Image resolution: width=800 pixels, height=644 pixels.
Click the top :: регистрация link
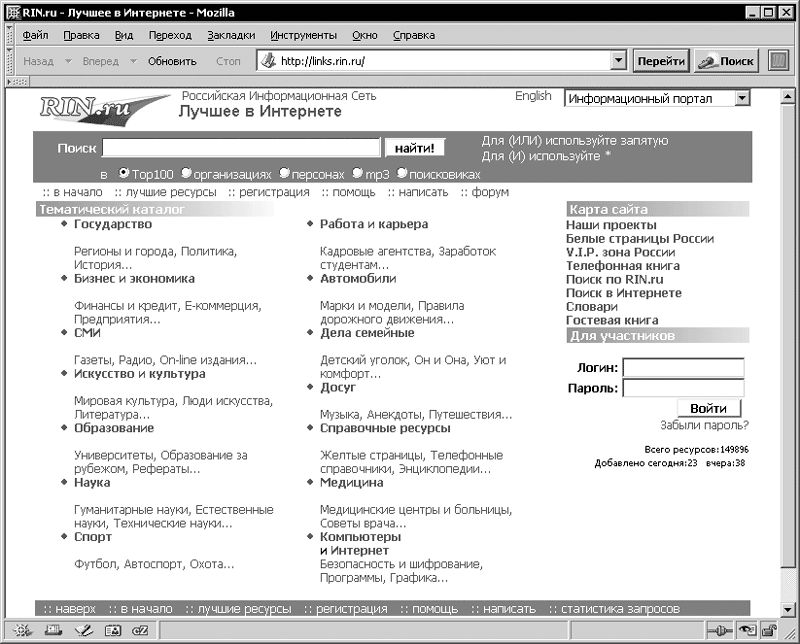tap(269, 192)
